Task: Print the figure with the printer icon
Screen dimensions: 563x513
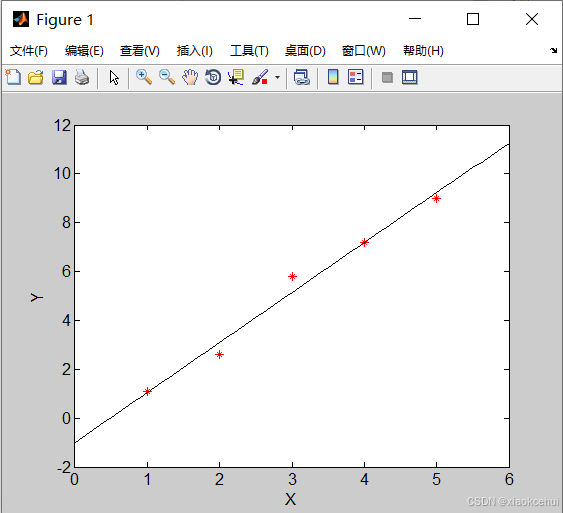Action: point(82,77)
